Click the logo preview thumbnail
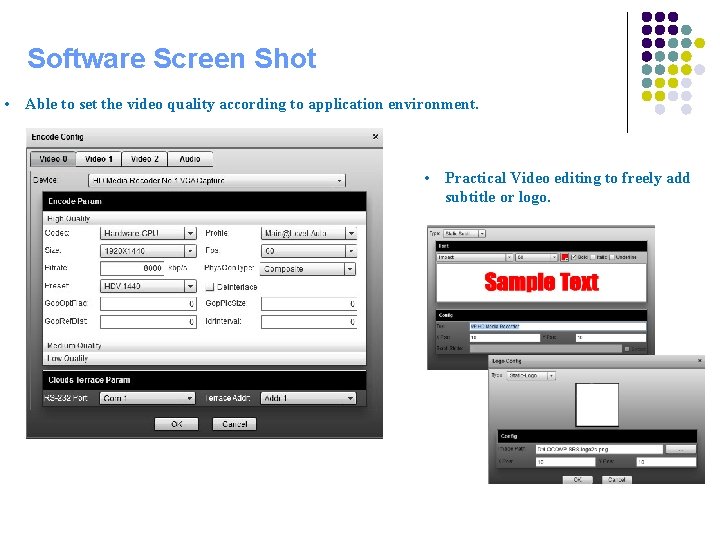The image size is (720, 540). pos(597,405)
